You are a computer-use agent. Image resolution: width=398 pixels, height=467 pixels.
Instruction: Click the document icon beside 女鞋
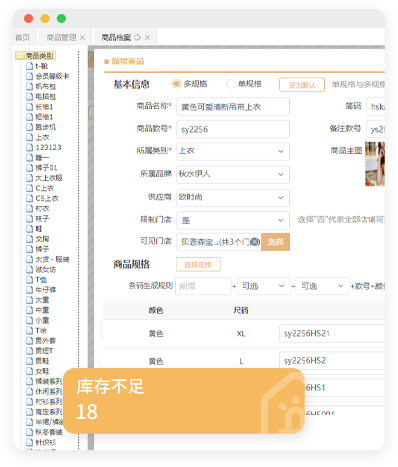(x=29, y=371)
